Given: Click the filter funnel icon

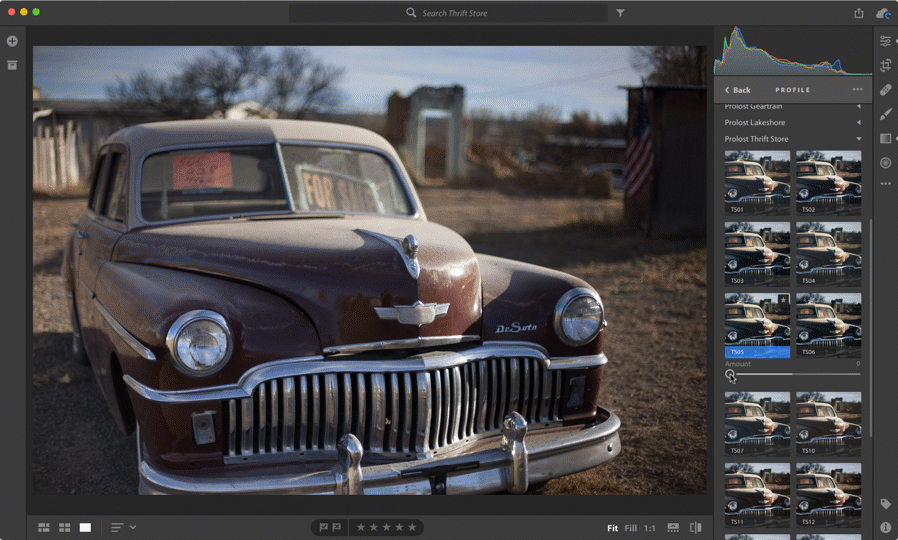Looking at the screenshot, I should (x=620, y=13).
